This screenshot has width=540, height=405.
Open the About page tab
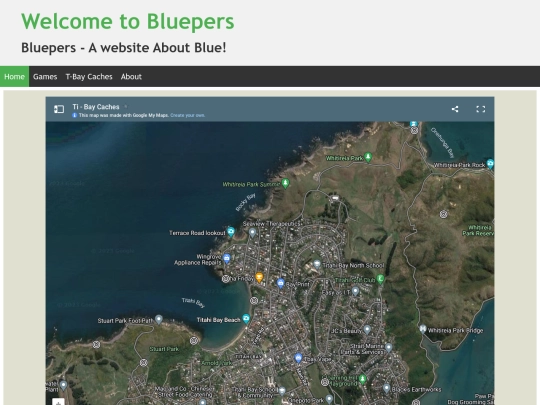131,76
